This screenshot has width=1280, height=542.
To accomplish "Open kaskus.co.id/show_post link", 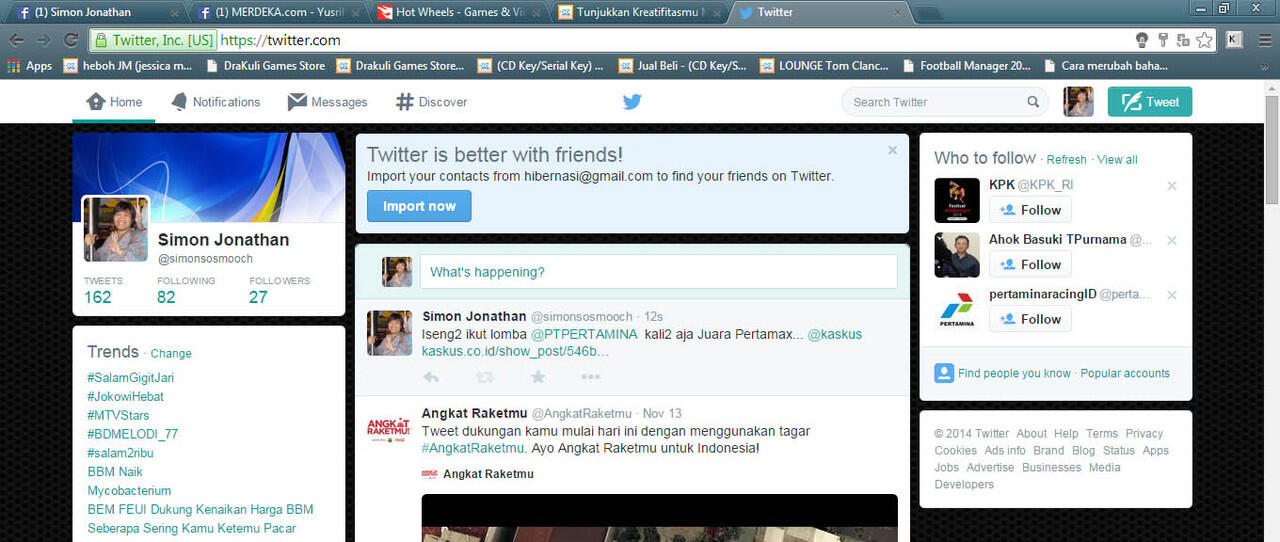I will pos(515,351).
